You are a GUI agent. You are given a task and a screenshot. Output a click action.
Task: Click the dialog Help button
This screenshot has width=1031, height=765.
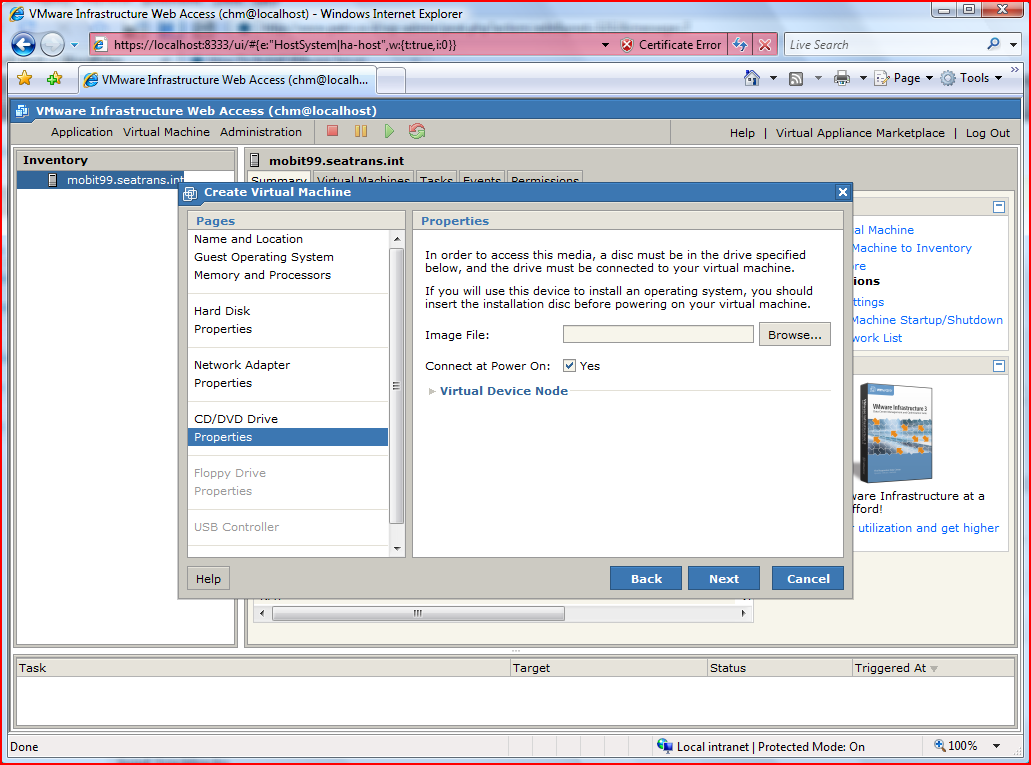(x=208, y=579)
